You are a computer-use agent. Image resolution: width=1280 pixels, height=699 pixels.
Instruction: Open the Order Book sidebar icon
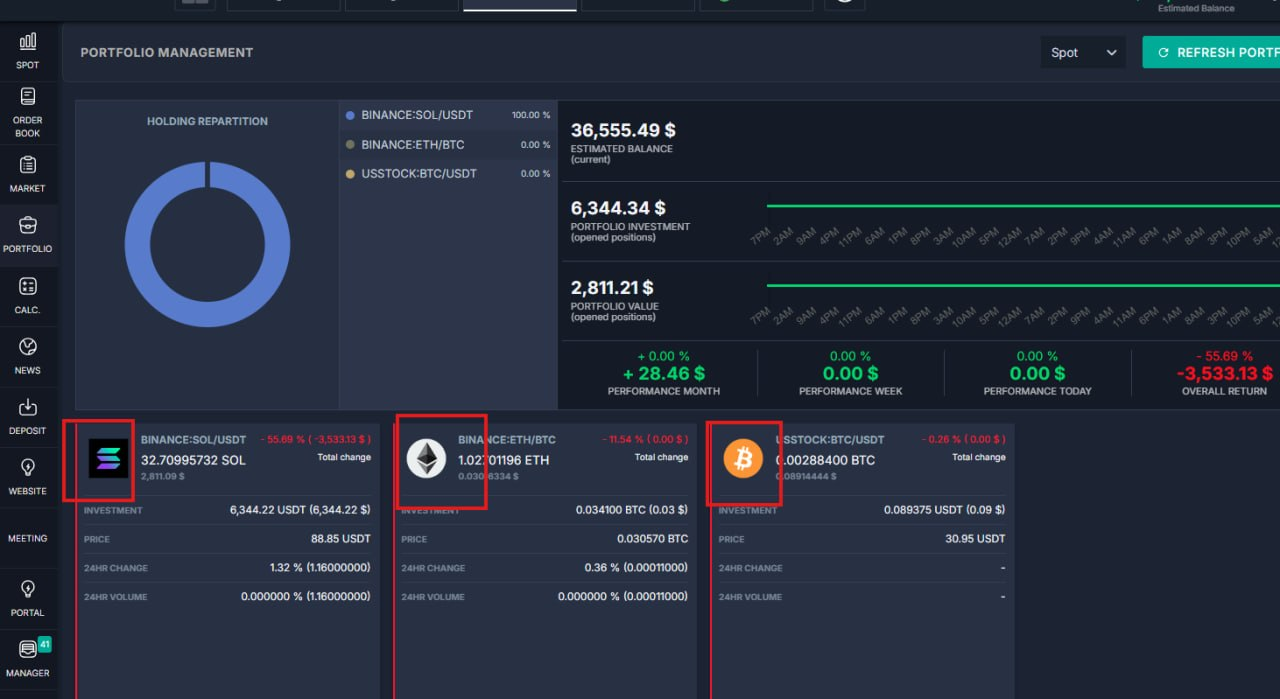click(28, 97)
